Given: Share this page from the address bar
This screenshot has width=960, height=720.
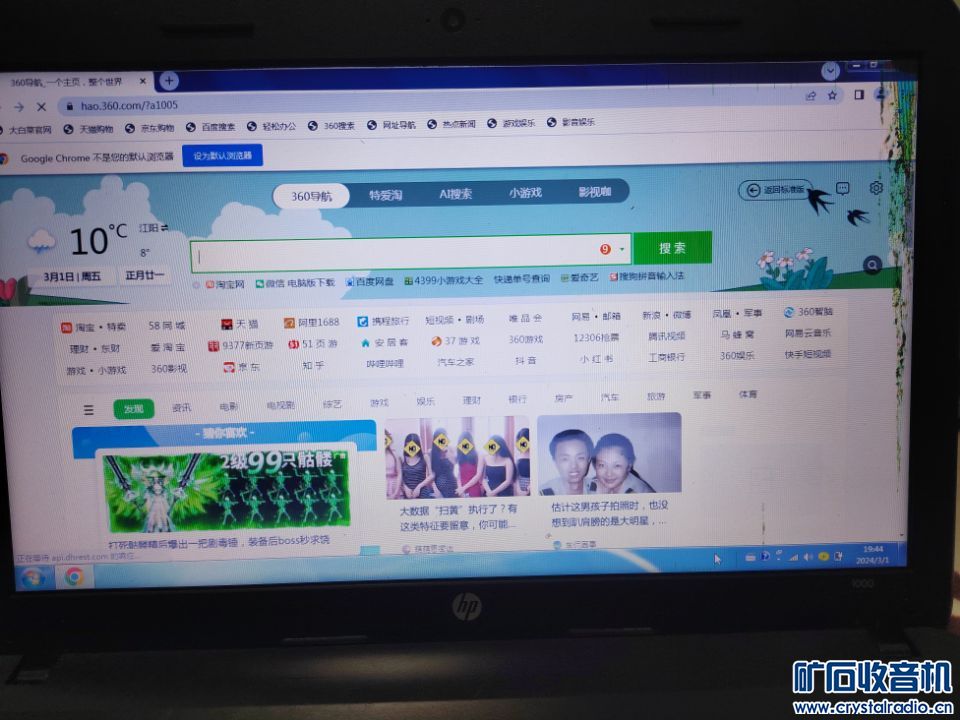Looking at the screenshot, I should point(811,96).
